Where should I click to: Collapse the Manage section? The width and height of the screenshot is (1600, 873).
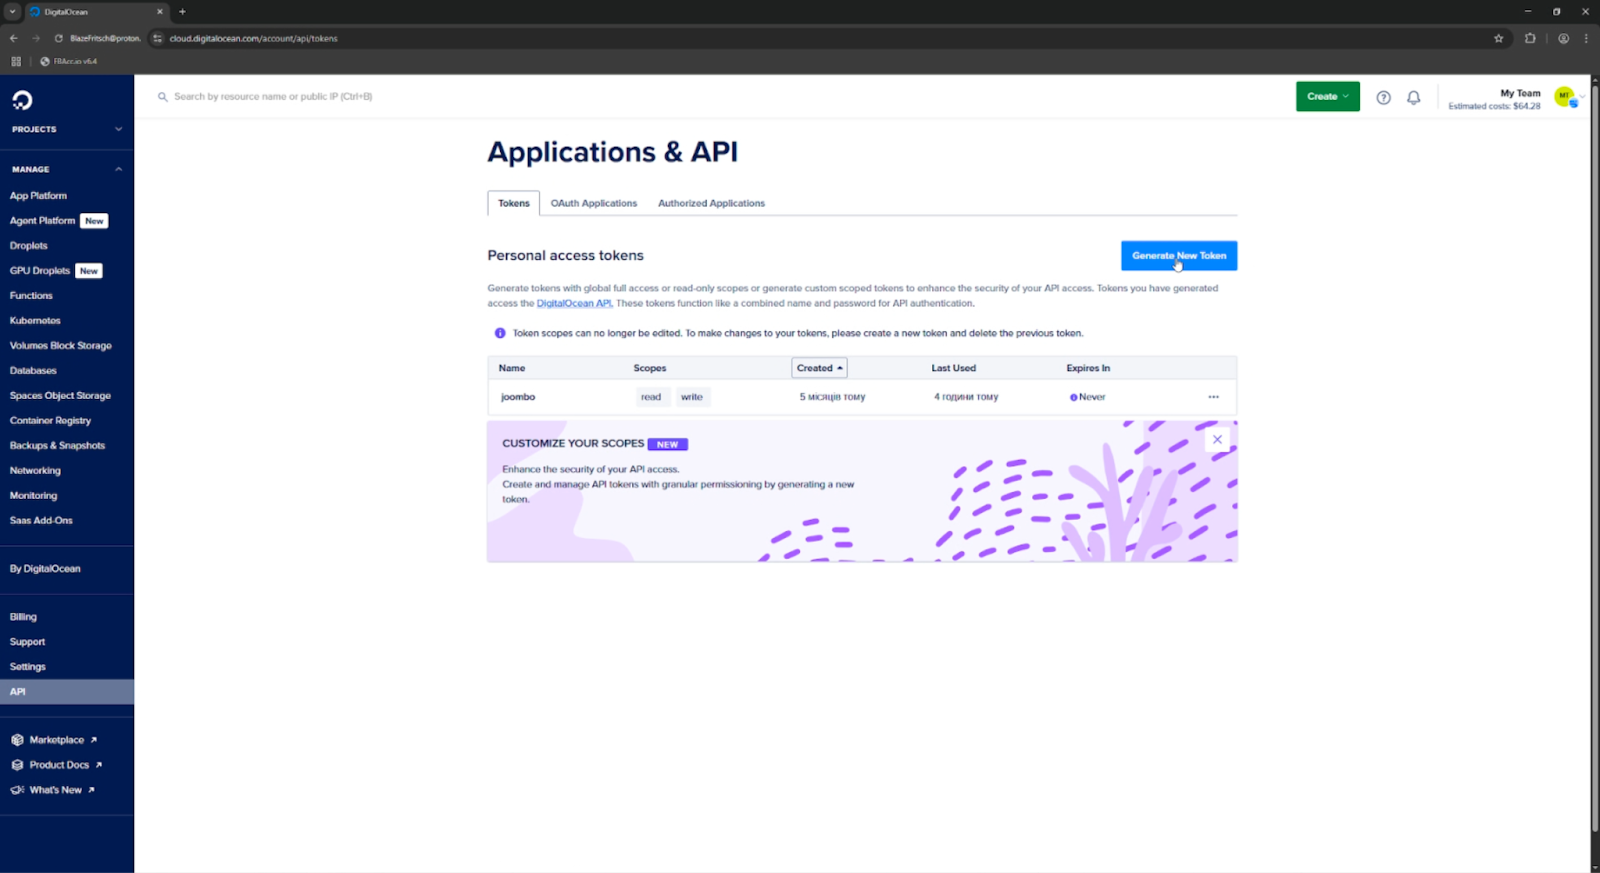(x=67, y=169)
